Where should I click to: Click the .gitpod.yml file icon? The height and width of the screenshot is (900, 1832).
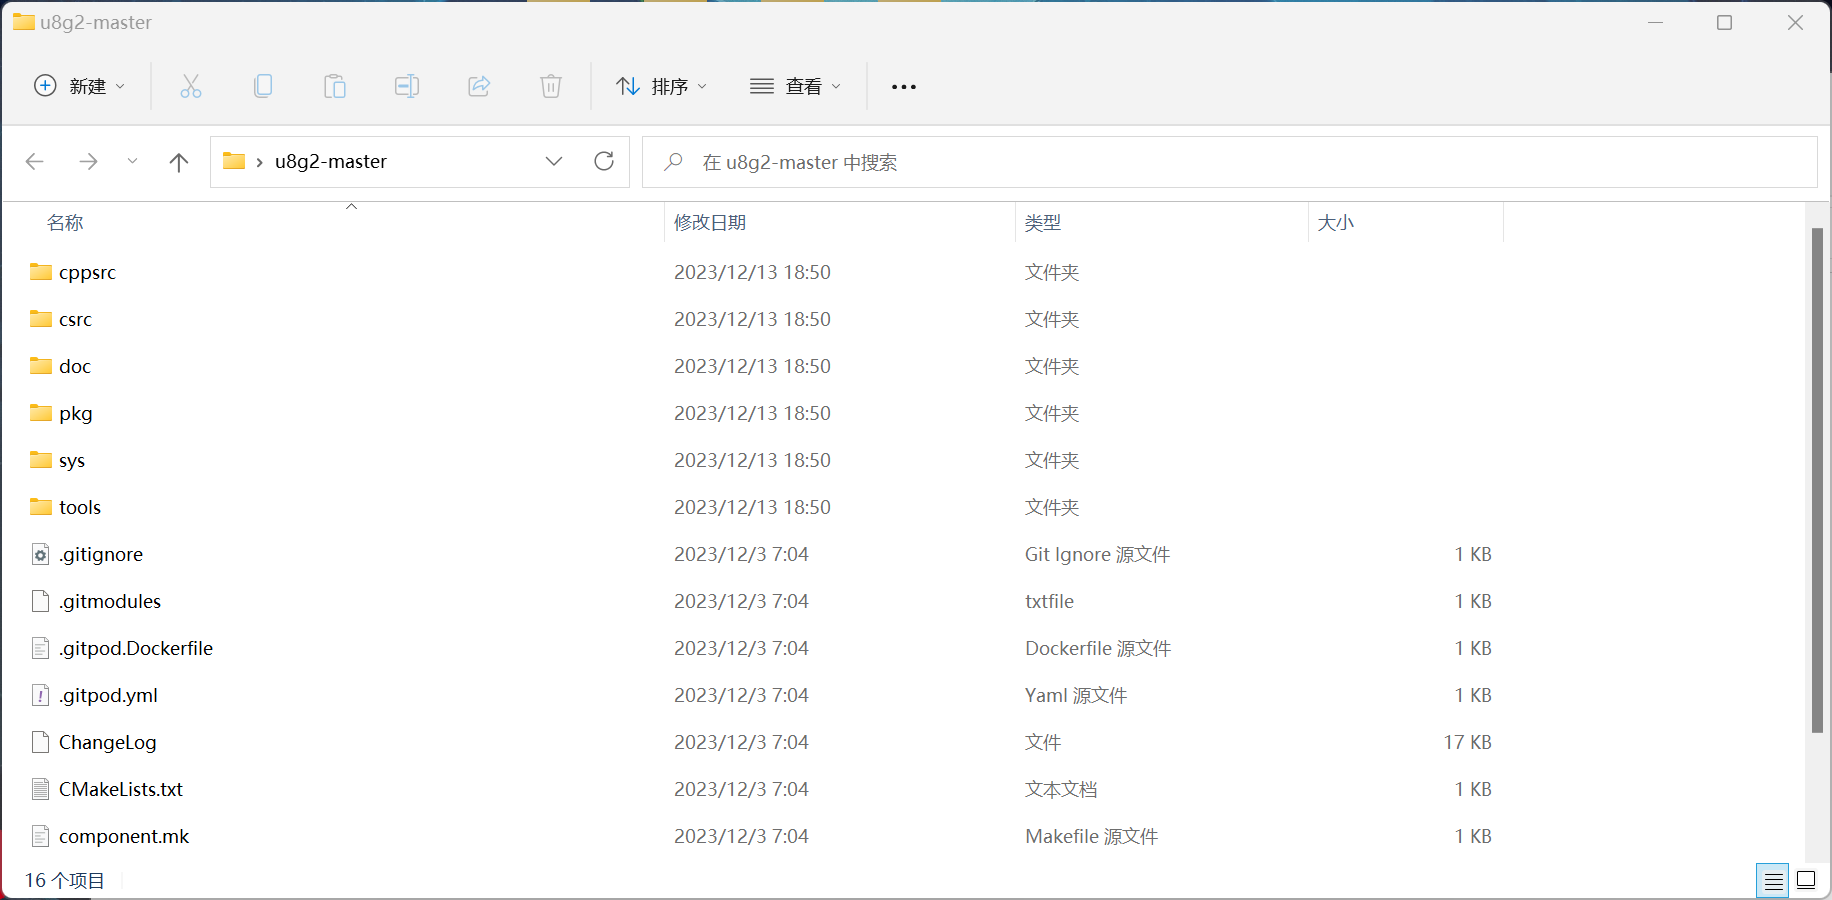41,695
